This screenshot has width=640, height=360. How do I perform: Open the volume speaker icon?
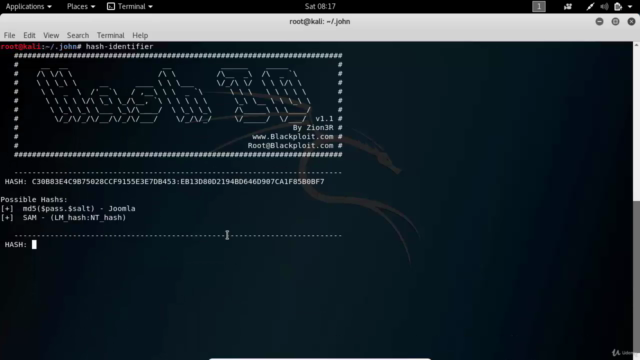[604, 7]
